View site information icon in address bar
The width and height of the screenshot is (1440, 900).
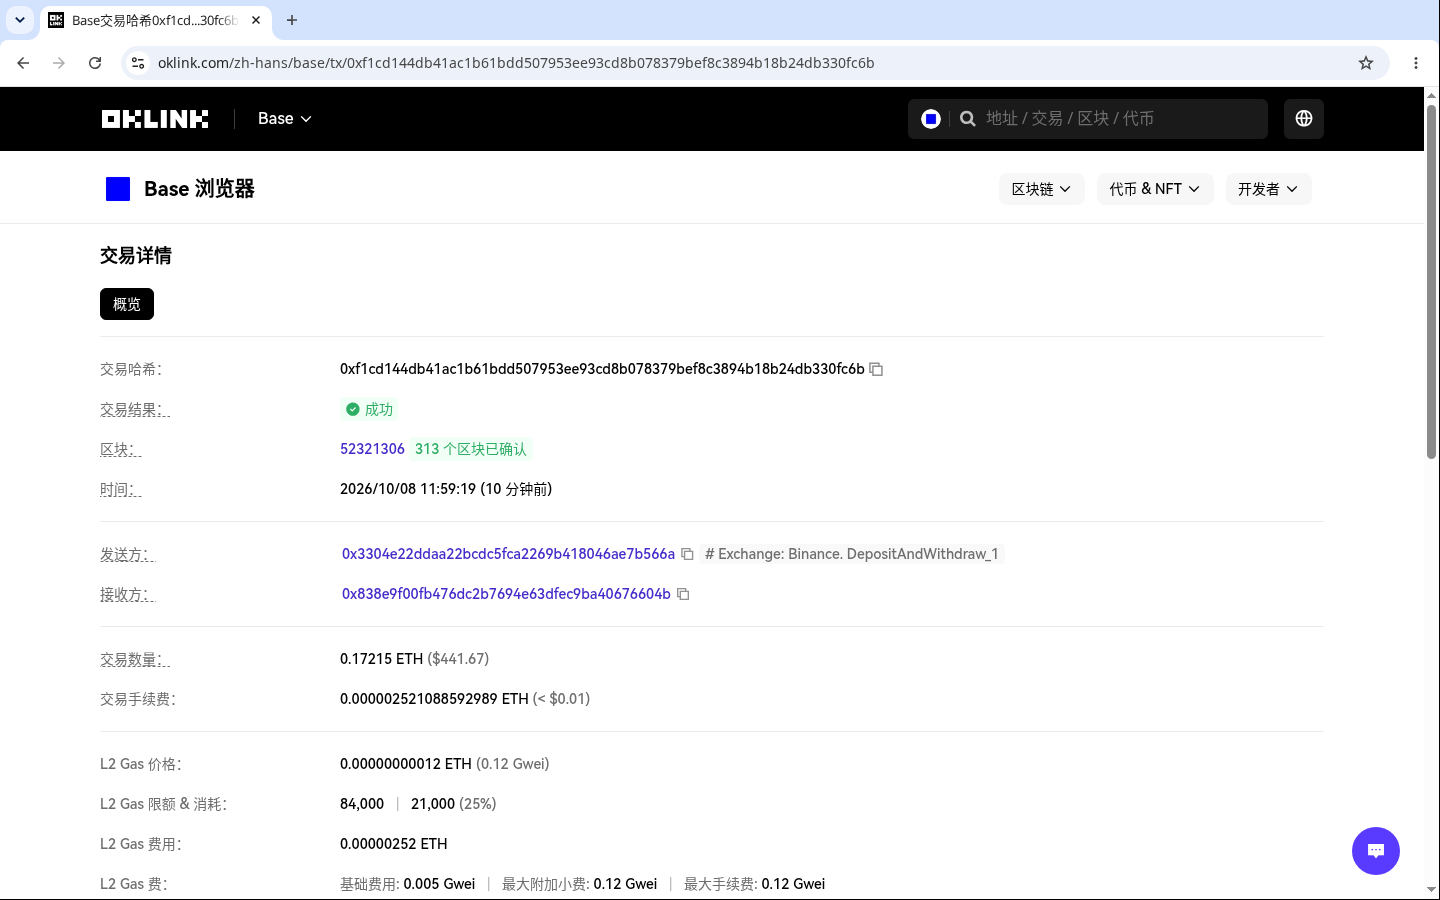point(138,63)
